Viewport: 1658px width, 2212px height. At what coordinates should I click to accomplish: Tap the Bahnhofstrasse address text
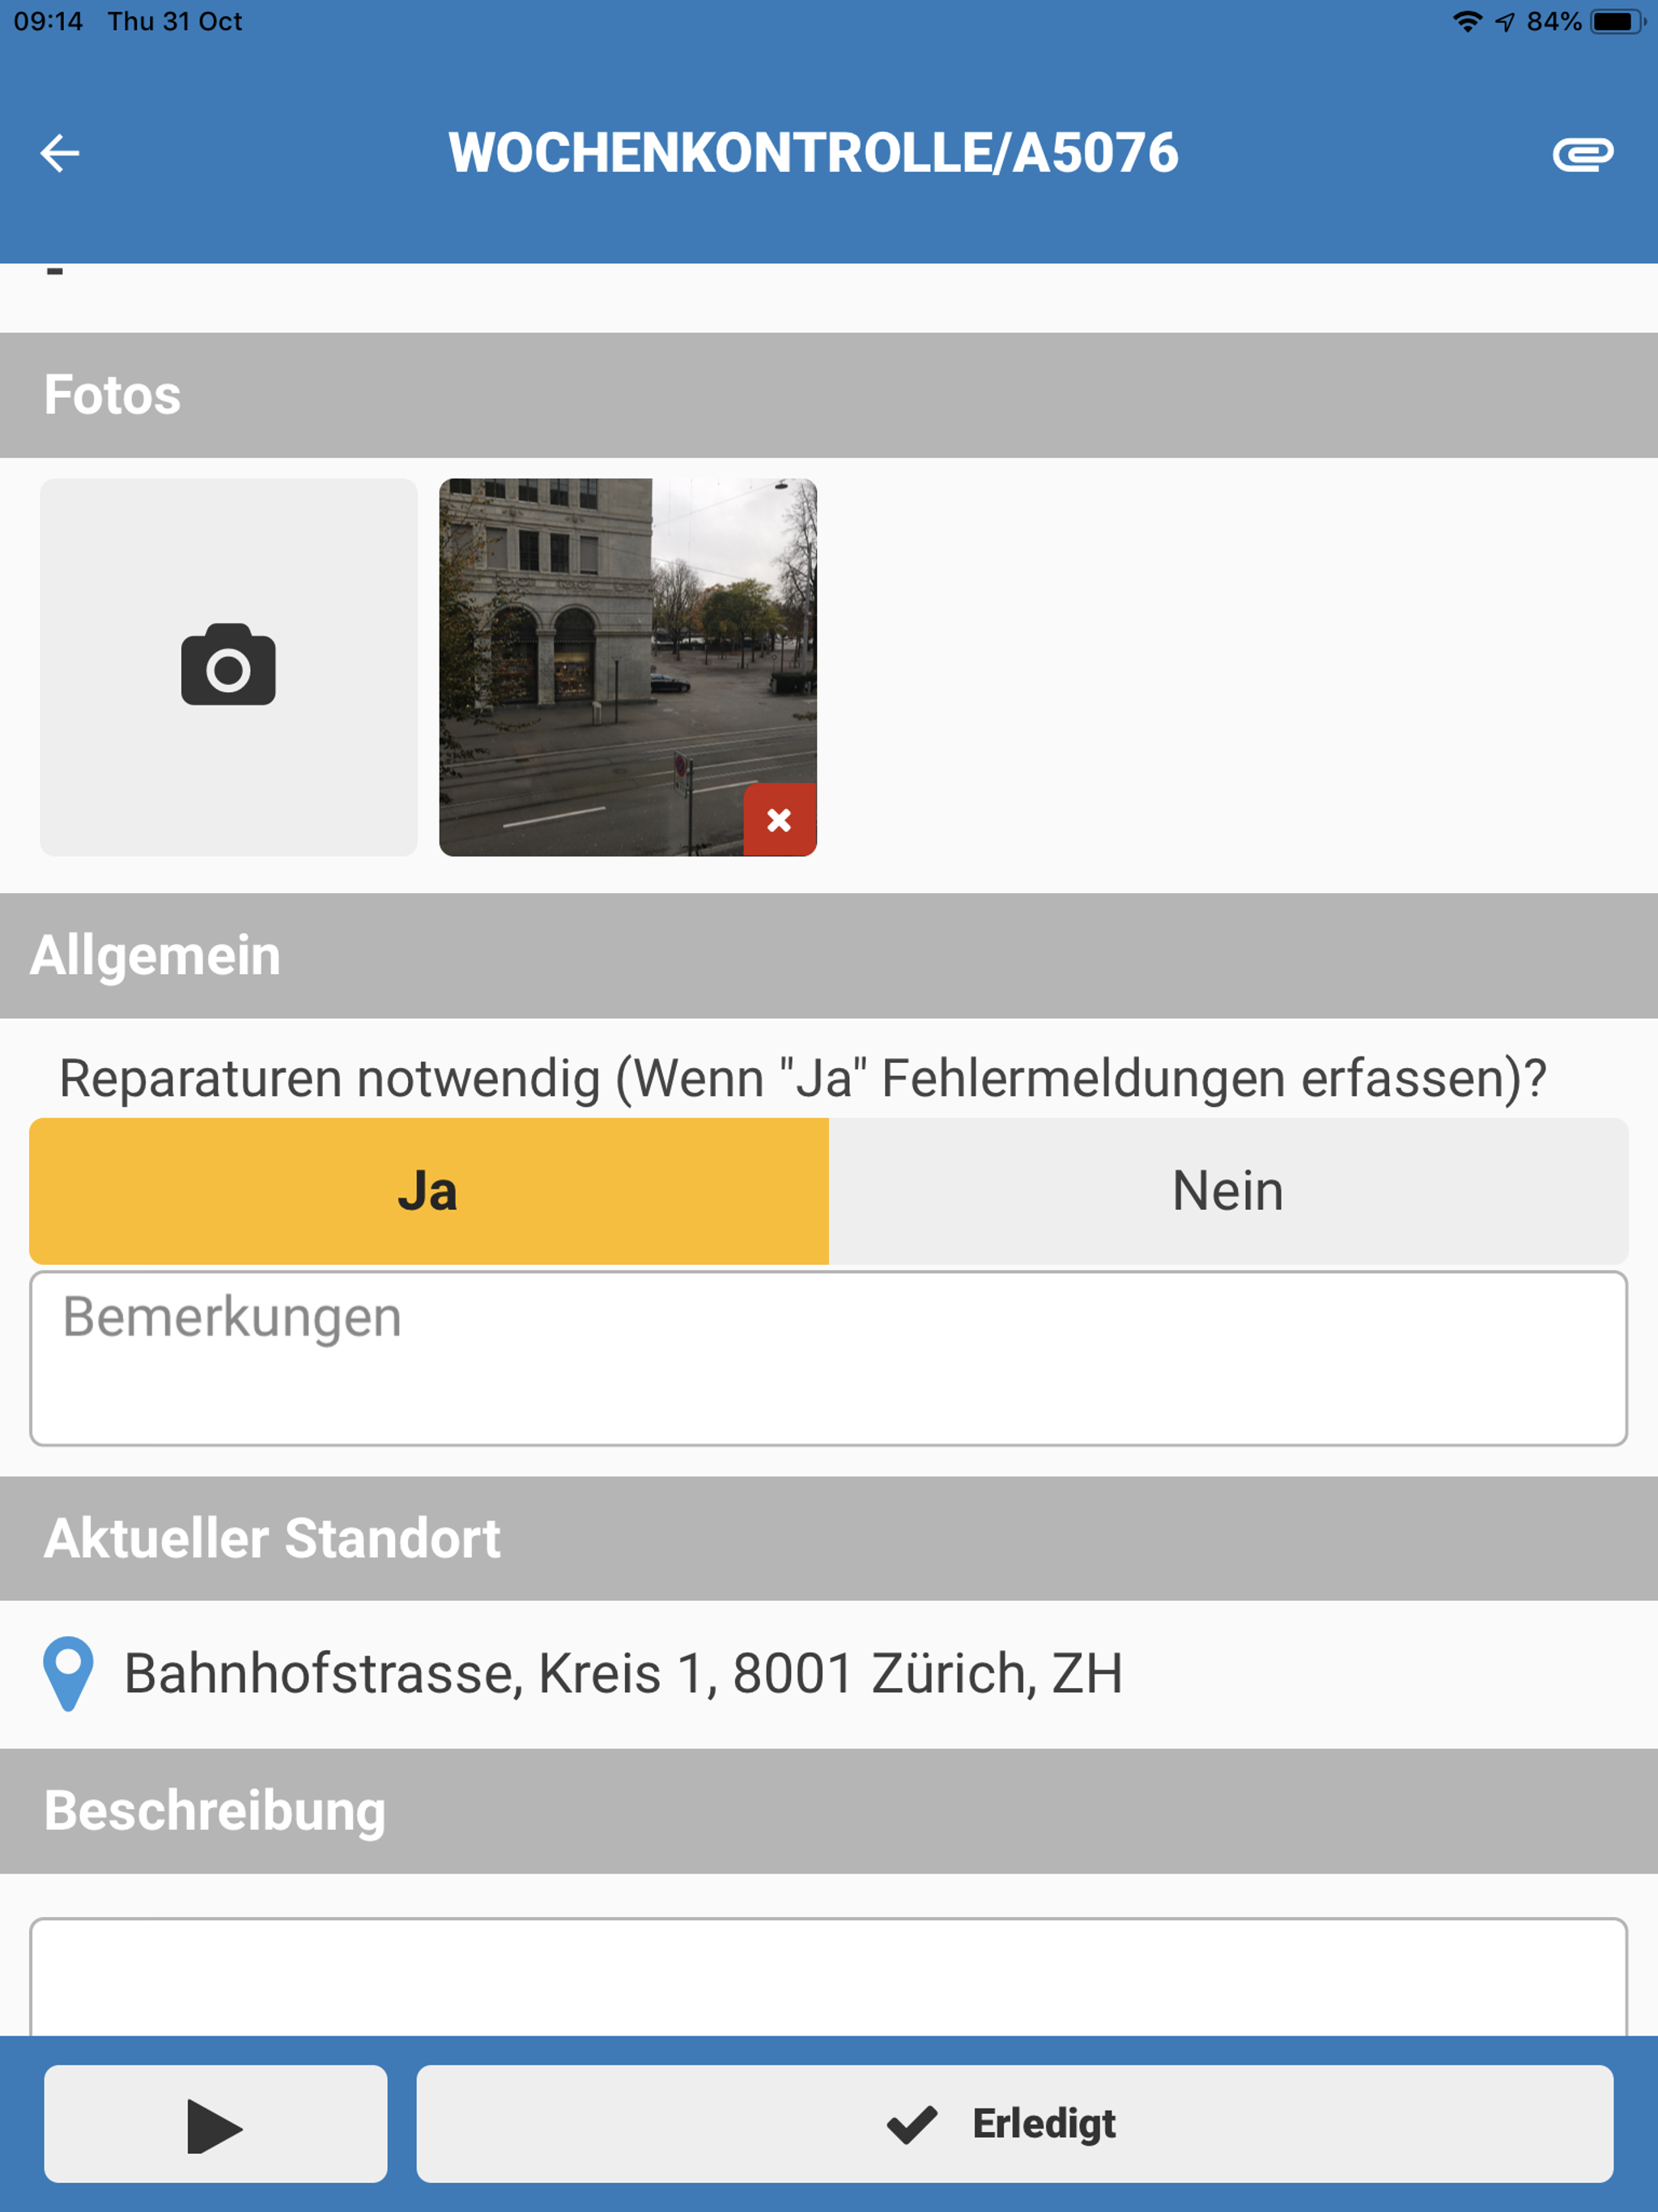(x=623, y=1673)
